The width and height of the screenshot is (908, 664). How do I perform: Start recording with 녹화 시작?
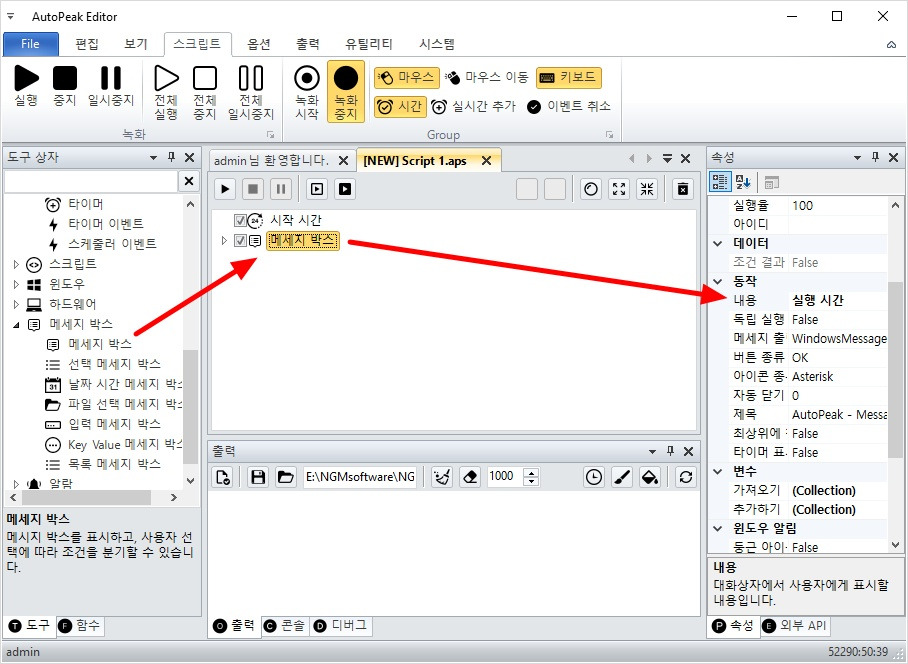[307, 93]
